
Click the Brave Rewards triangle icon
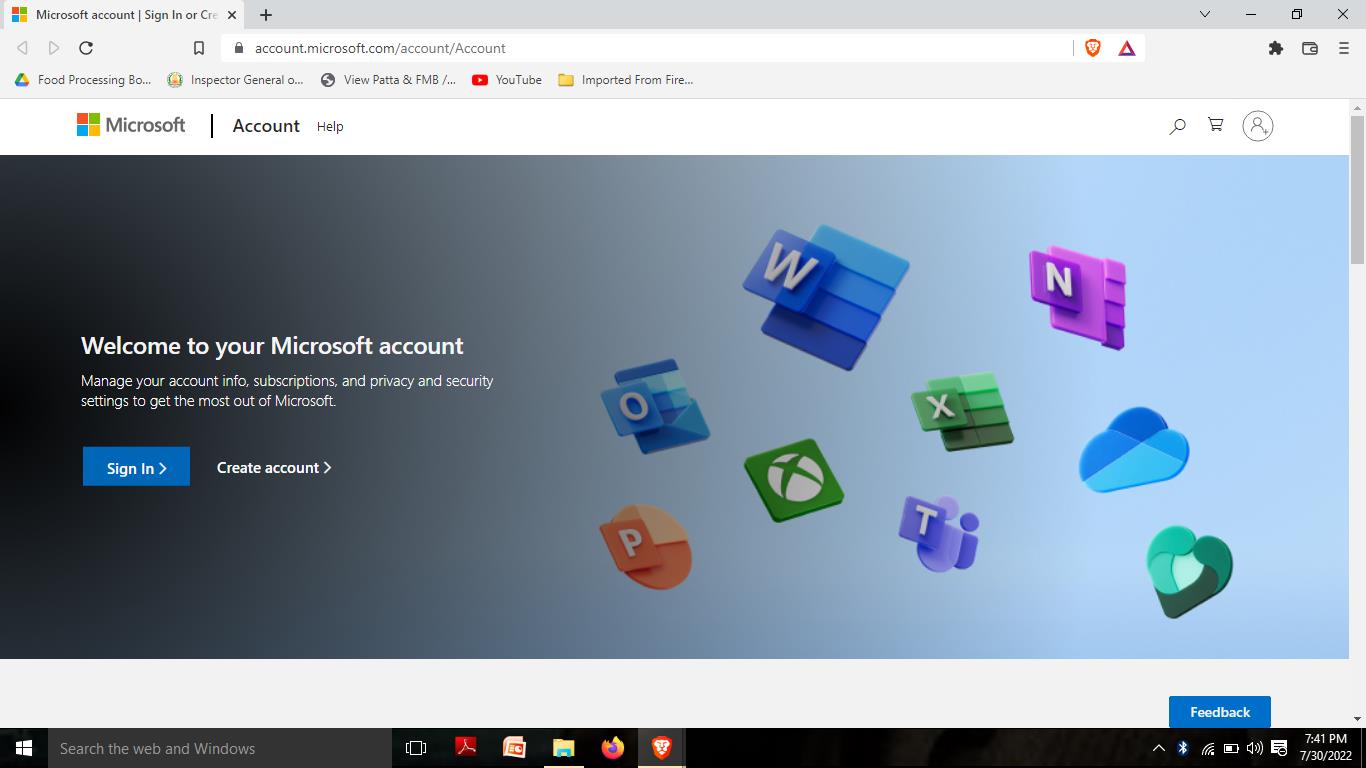1127,48
